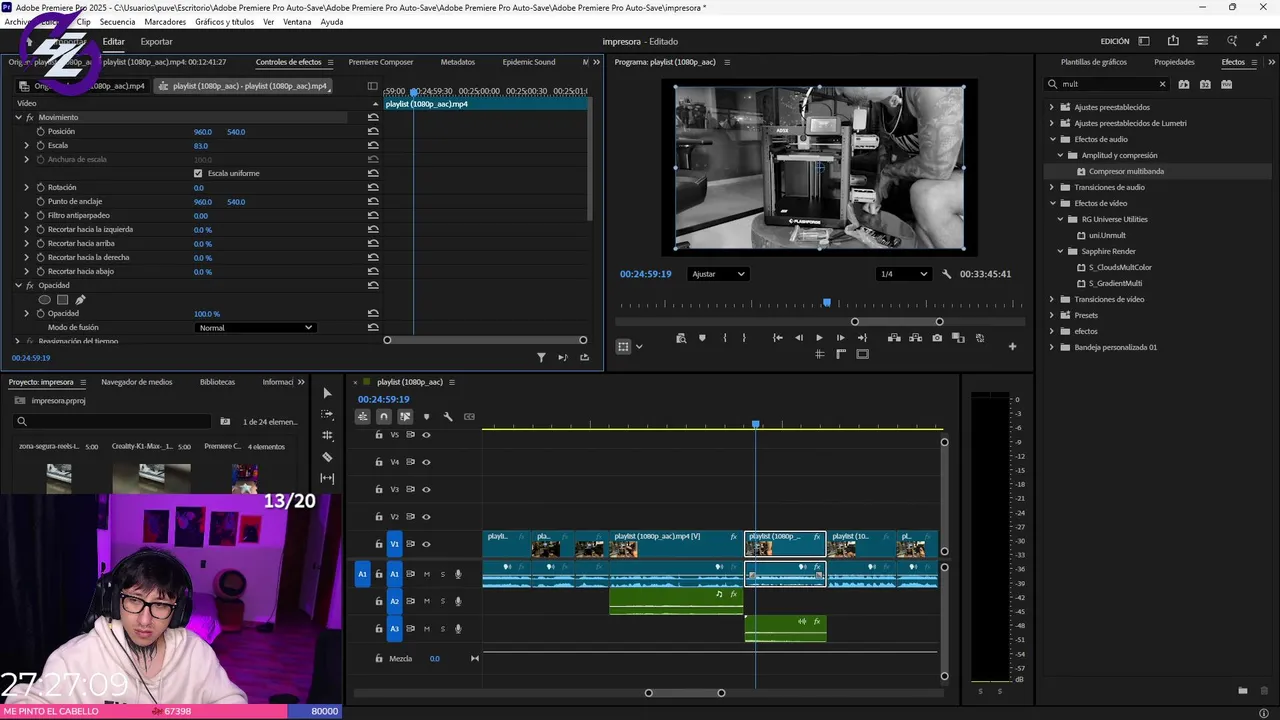Collapse the Opacidad effect group
This screenshot has width=1280, height=720.
[x=18, y=286]
